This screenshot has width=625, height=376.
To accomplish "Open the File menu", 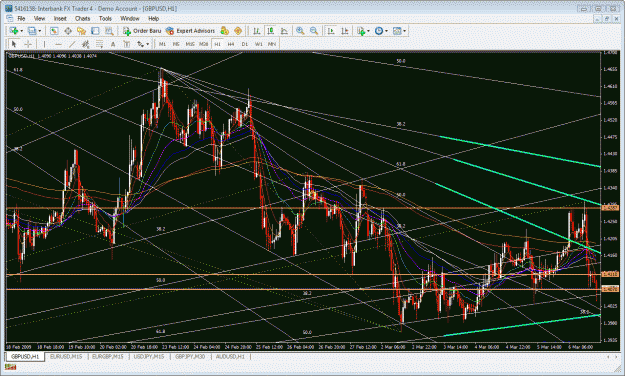I will click(21, 18).
